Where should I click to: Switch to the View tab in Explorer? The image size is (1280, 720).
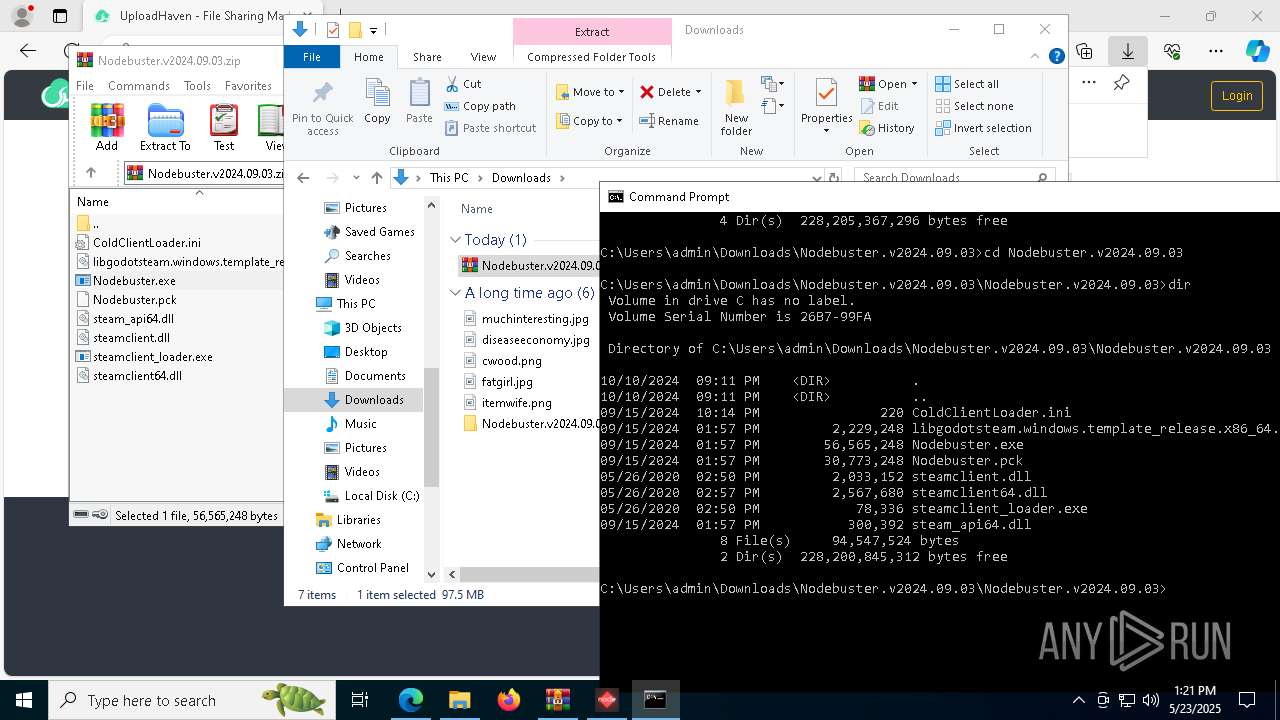(x=483, y=57)
